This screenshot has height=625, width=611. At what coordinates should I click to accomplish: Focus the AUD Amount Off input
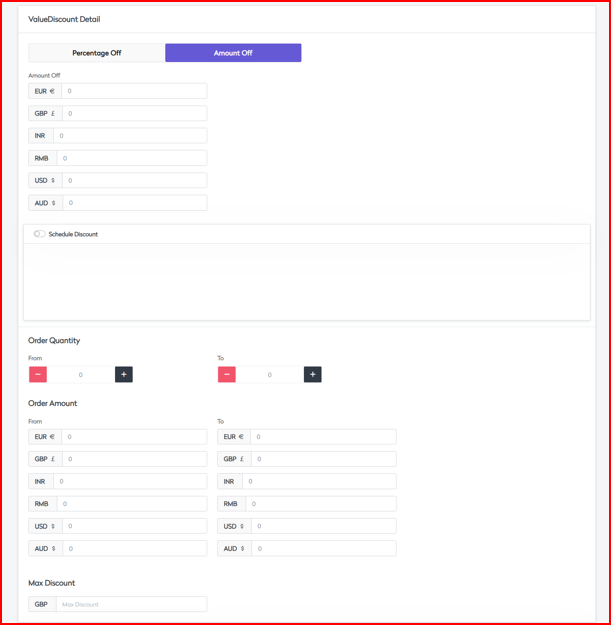[134, 203]
